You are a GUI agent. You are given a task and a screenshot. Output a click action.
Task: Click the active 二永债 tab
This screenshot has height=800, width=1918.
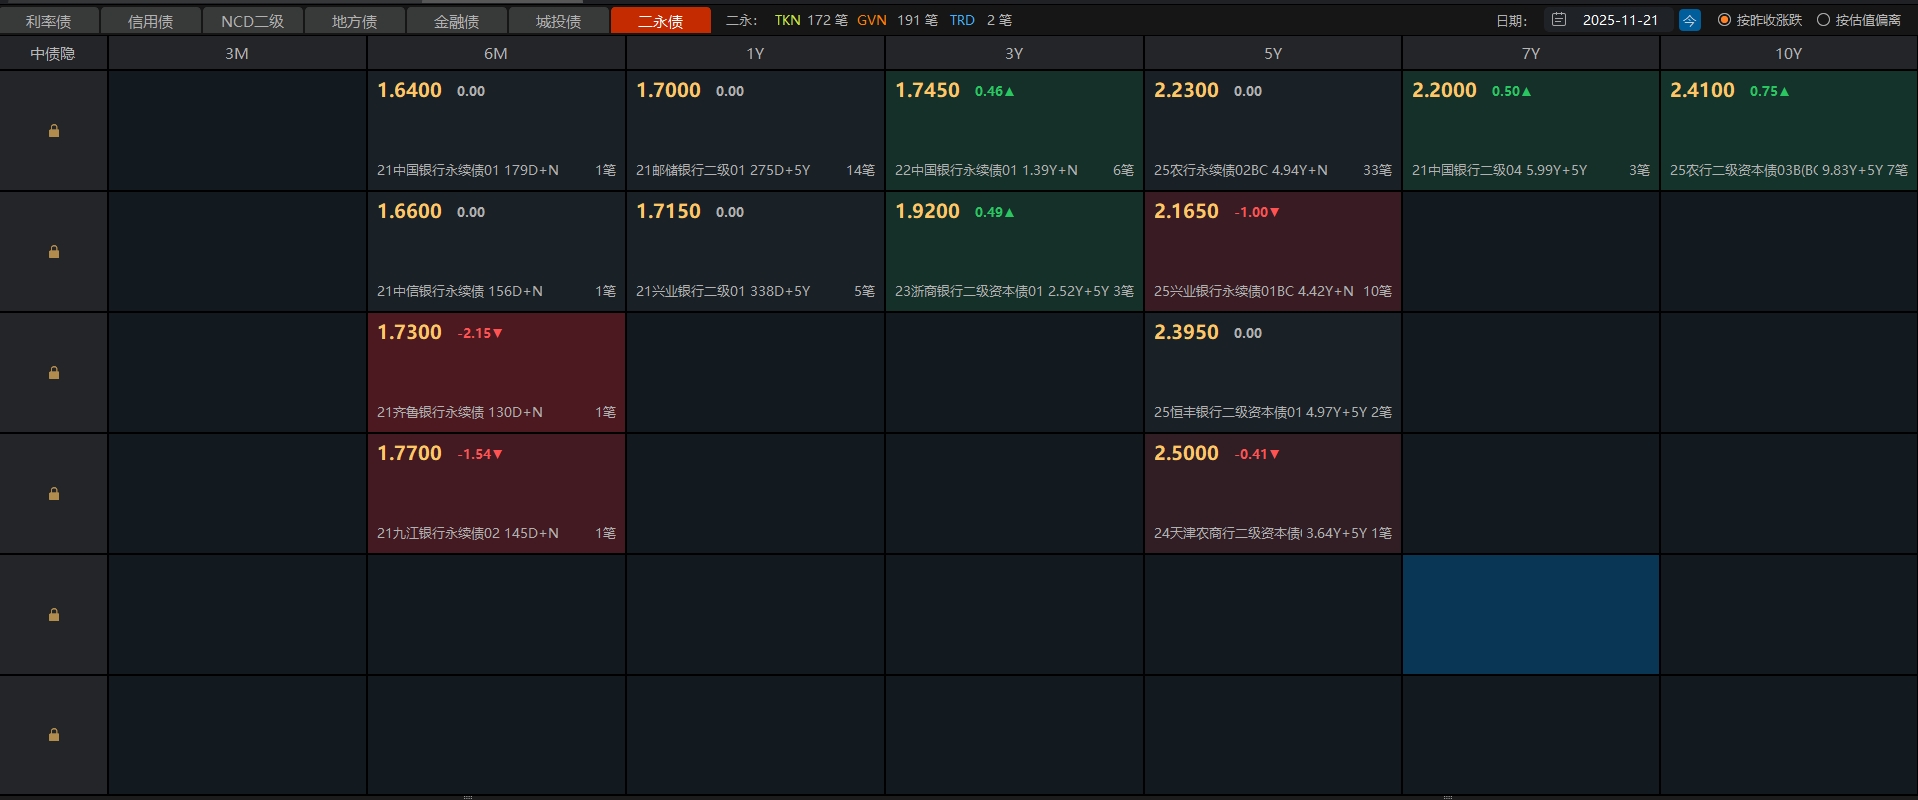pyautogui.click(x=660, y=21)
